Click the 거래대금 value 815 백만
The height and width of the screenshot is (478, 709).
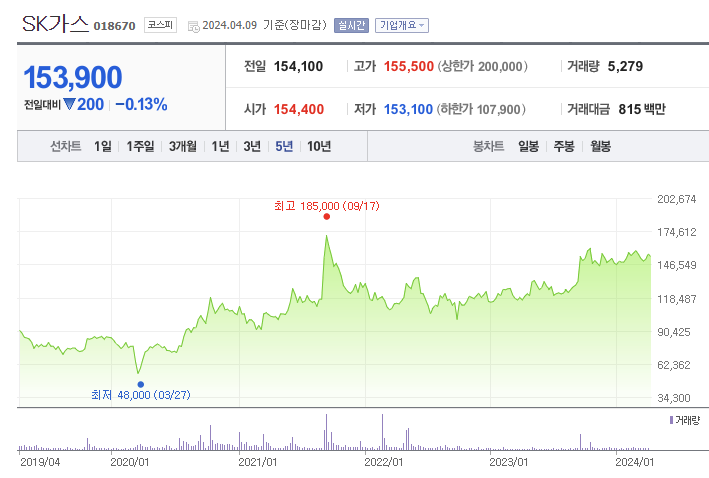click(642, 109)
